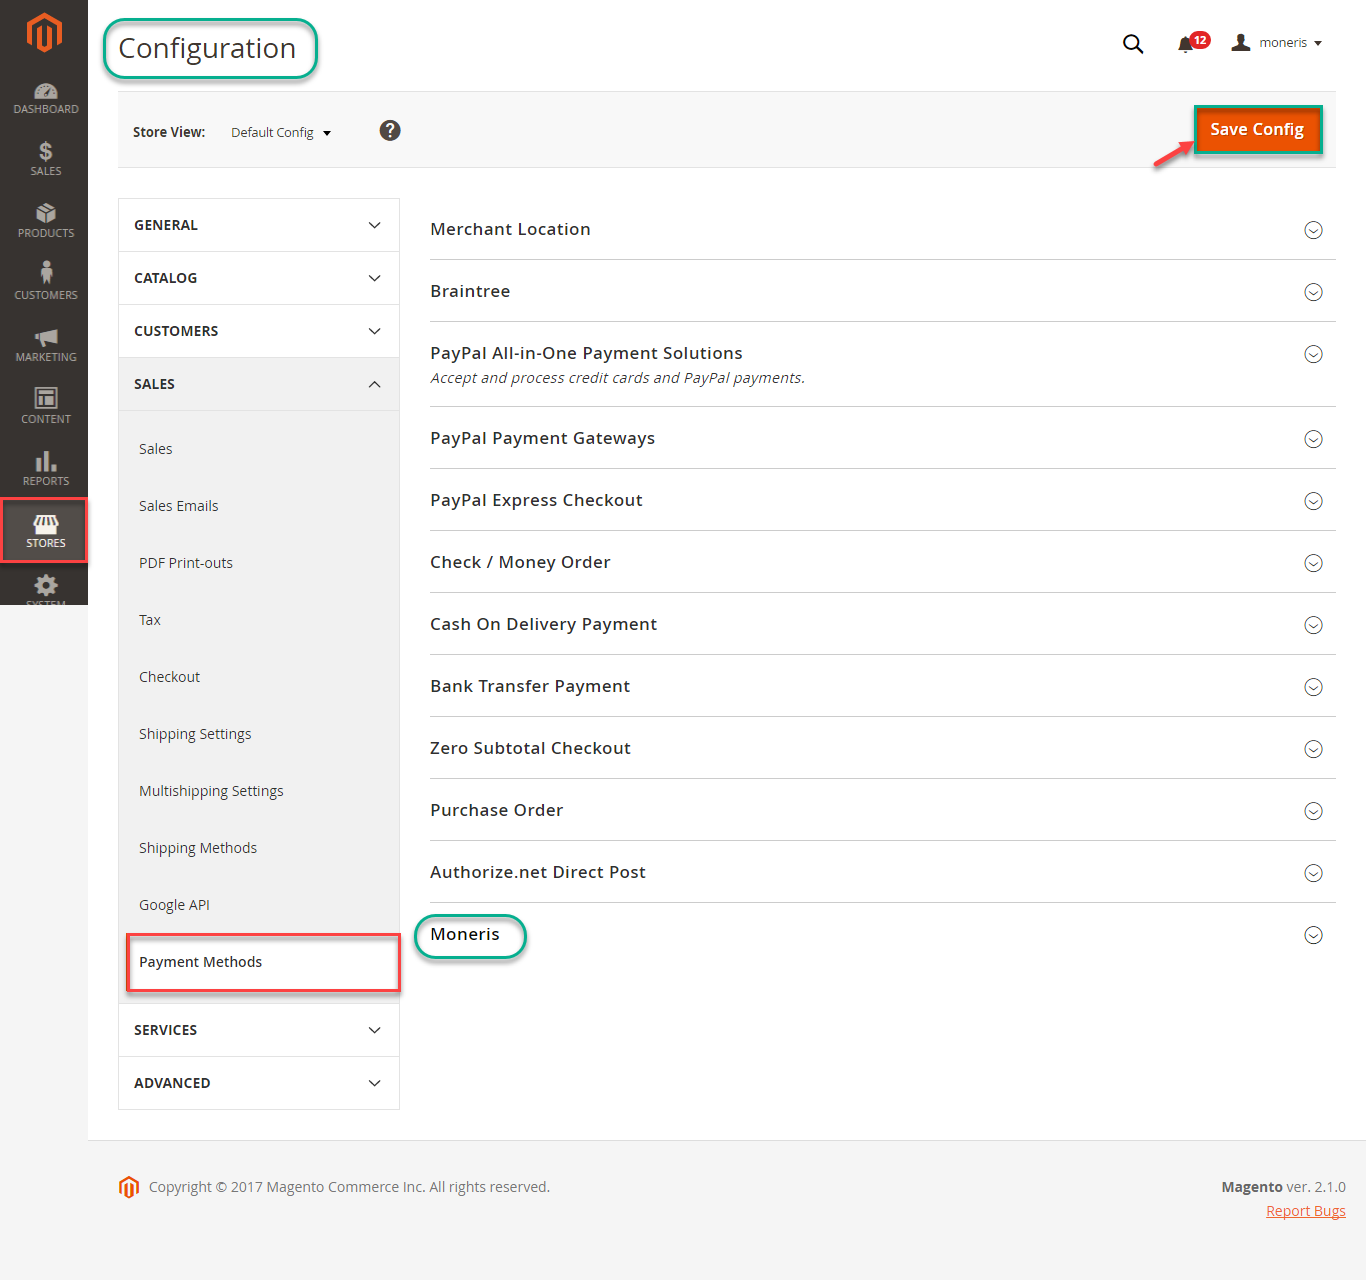Select Payment Methods in the Sales menu
The width and height of the screenshot is (1366, 1280).
coord(201,962)
